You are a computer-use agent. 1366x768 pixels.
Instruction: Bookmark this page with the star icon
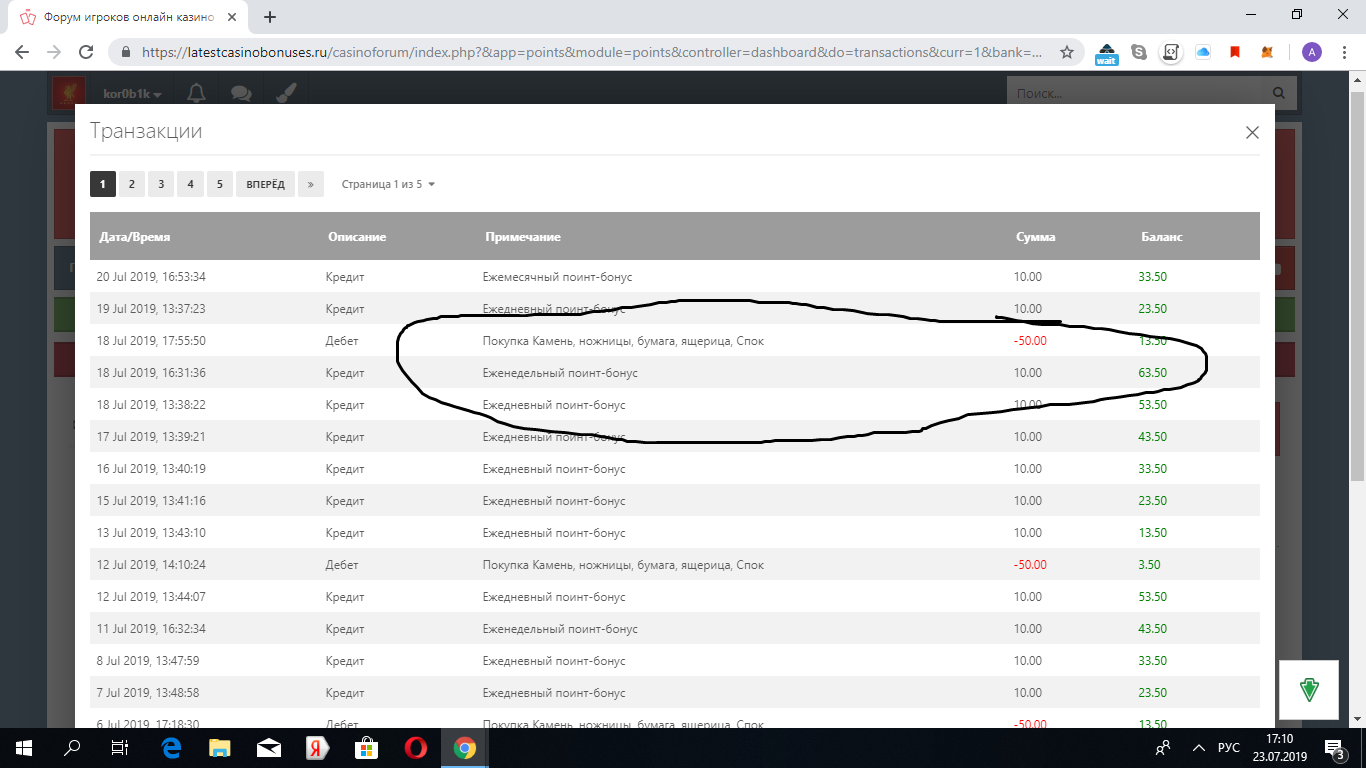click(x=1067, y=52)
